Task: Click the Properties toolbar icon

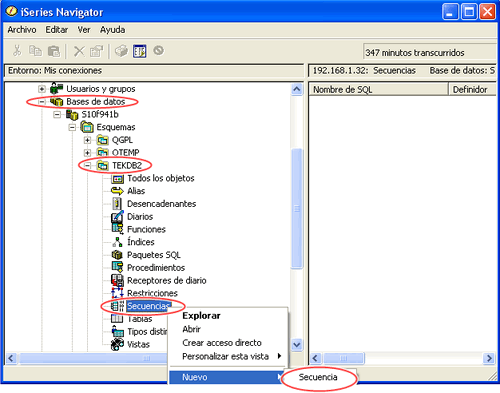Action: (97, 51)
